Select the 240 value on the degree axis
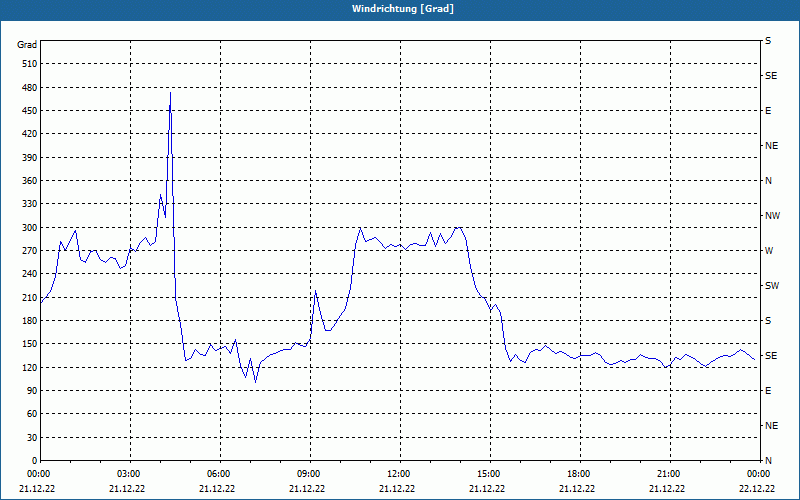The height and width of the screenshot is (500, 800). tap(30, 273)
